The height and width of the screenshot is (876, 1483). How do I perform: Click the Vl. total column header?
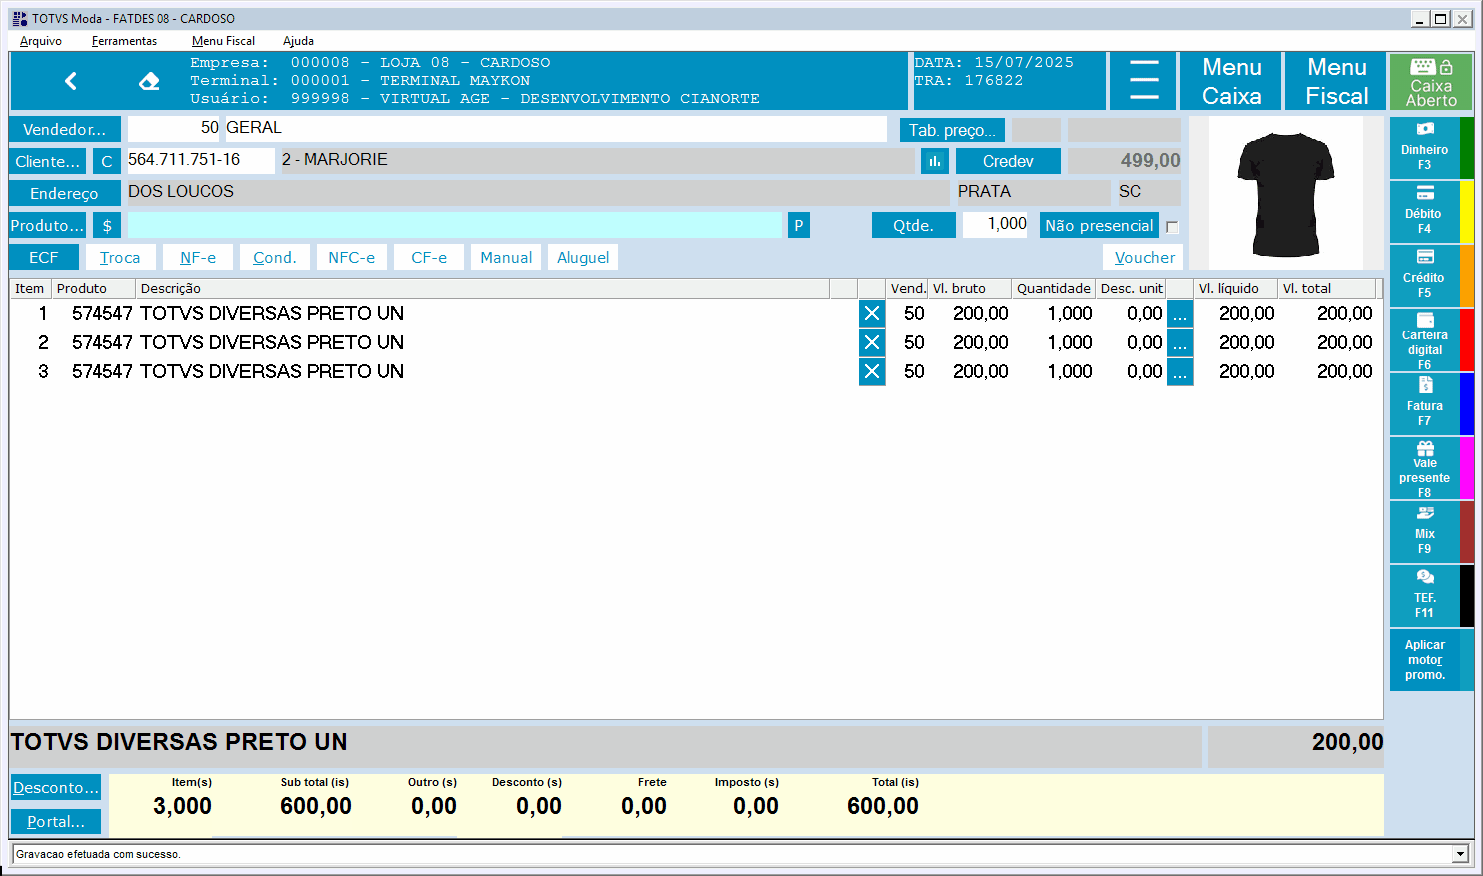tap(1328, 288)
